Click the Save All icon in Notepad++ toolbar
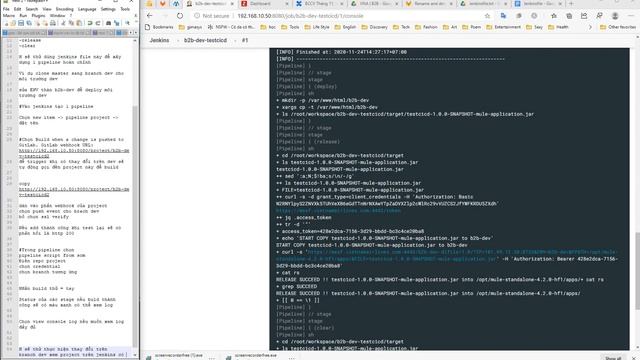This screenshot has width=640, height=360. (x=29, y=23)
